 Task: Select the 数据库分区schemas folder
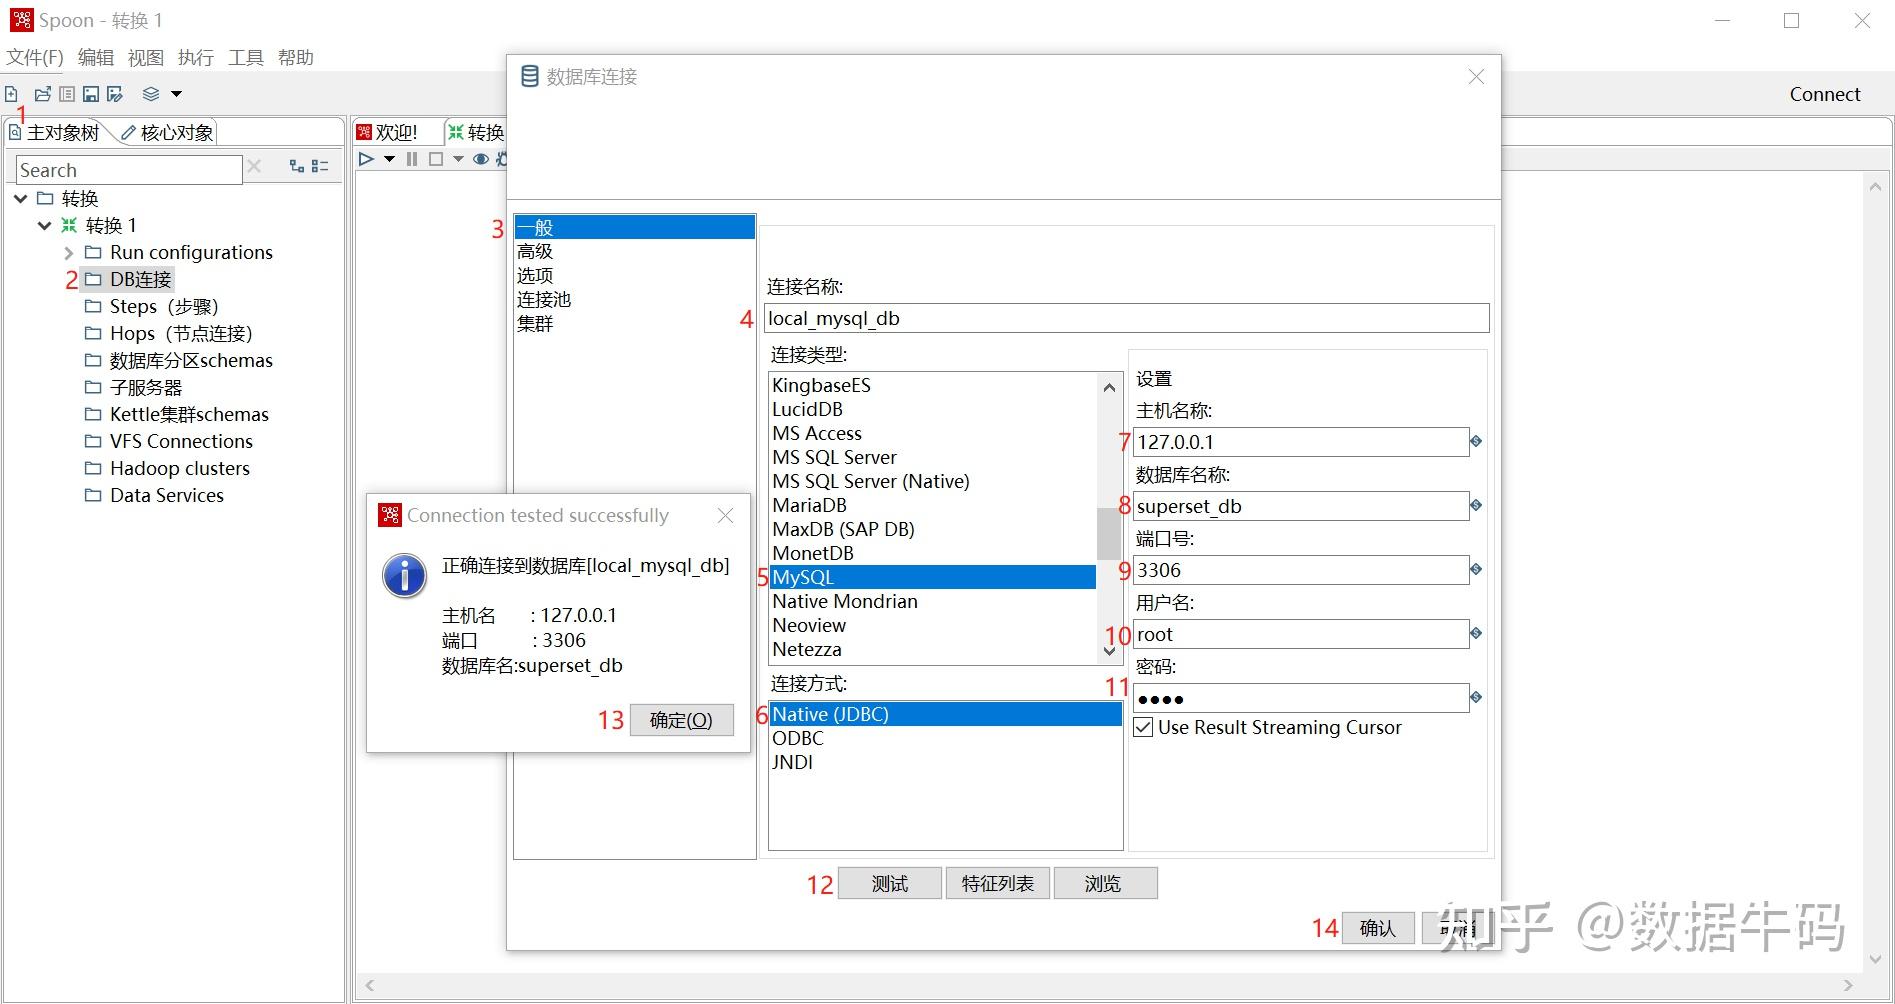tap(178, 360)
